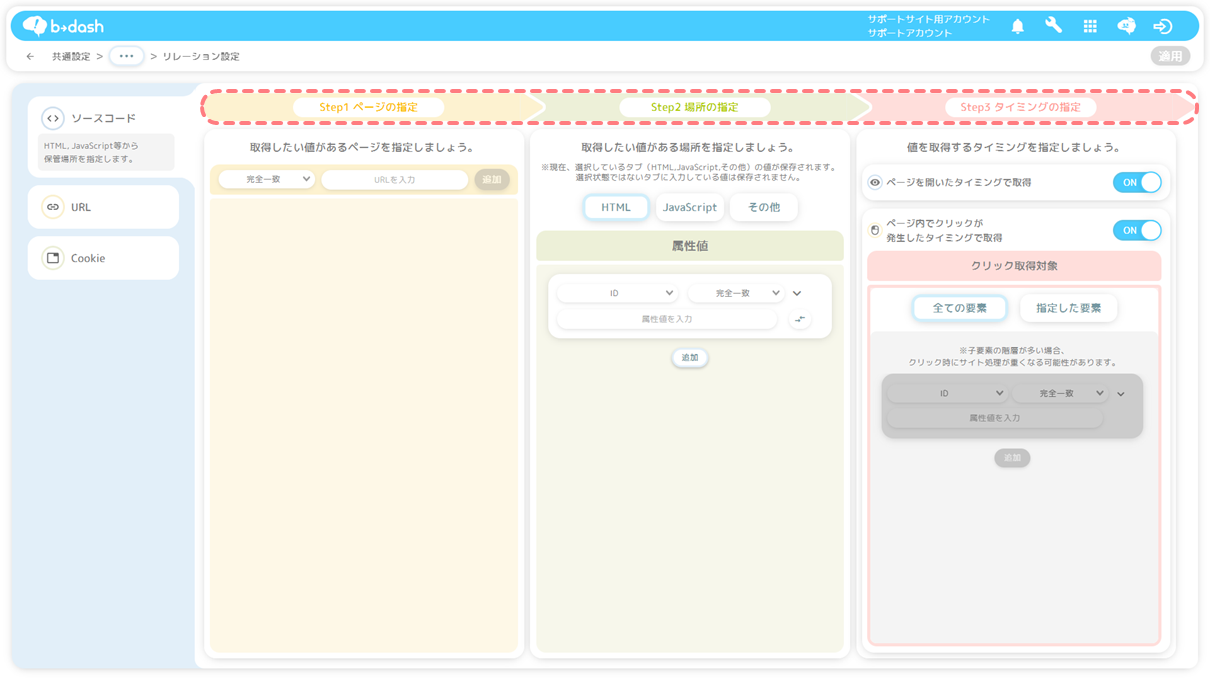Select the Cookie sidebar item

103,258
